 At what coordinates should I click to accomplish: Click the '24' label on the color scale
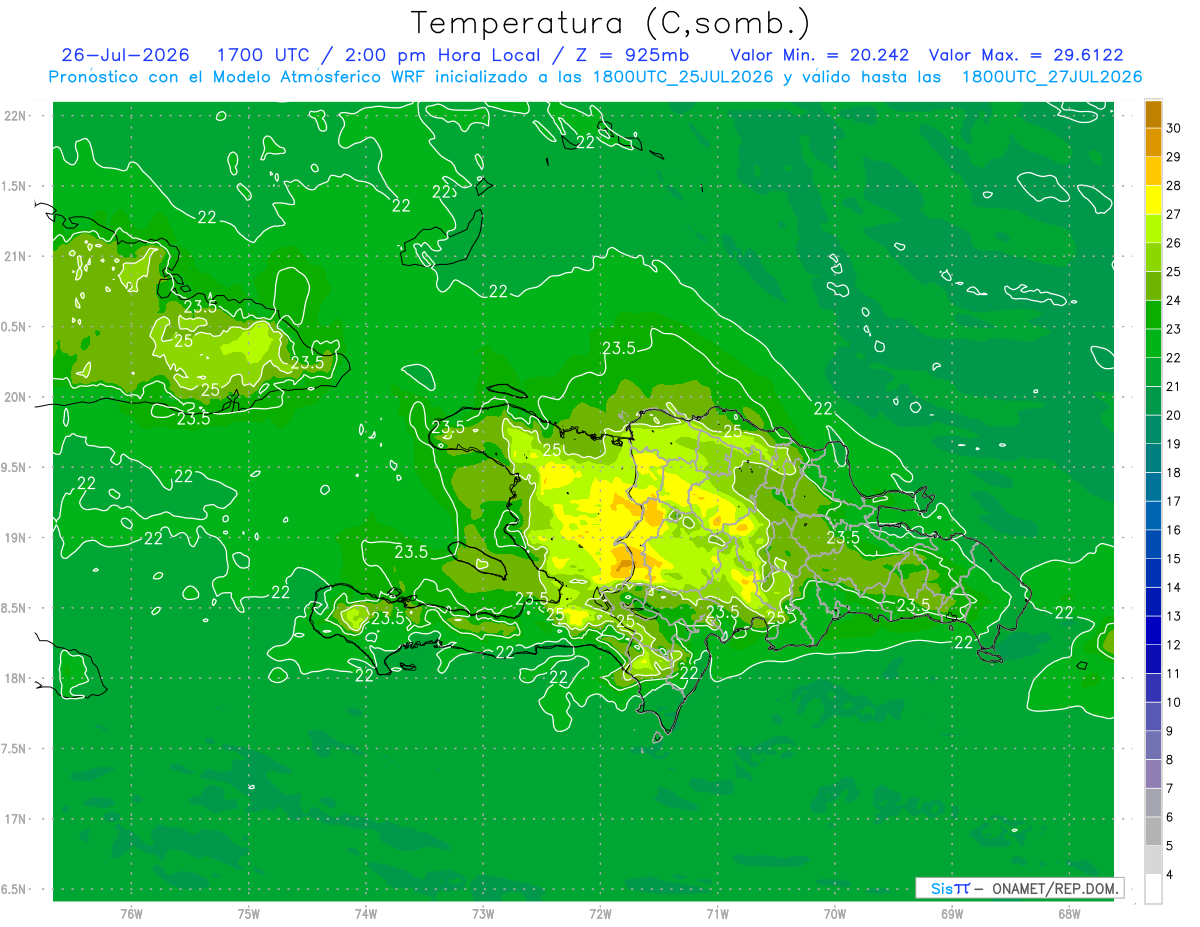[x=1173, y=300]
